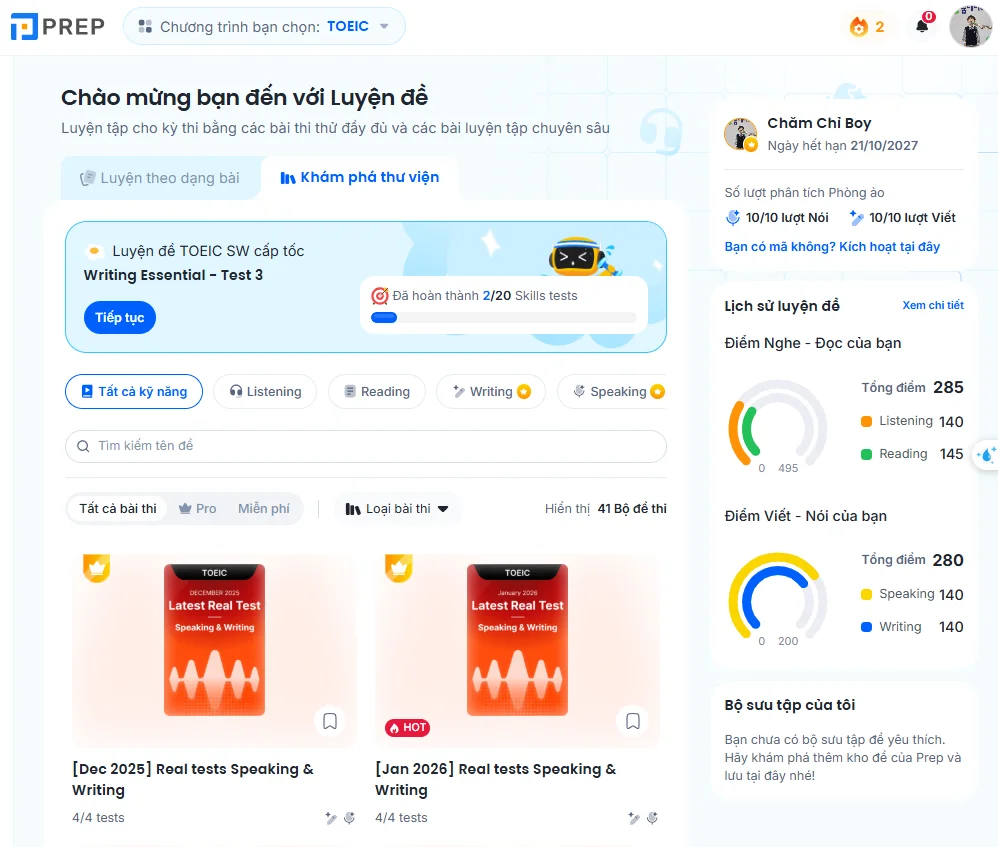Click the microphone icon beside lượt Nói
Image resolution: width=998 pixels, height=847 pixels.
(x=733, y=218)
